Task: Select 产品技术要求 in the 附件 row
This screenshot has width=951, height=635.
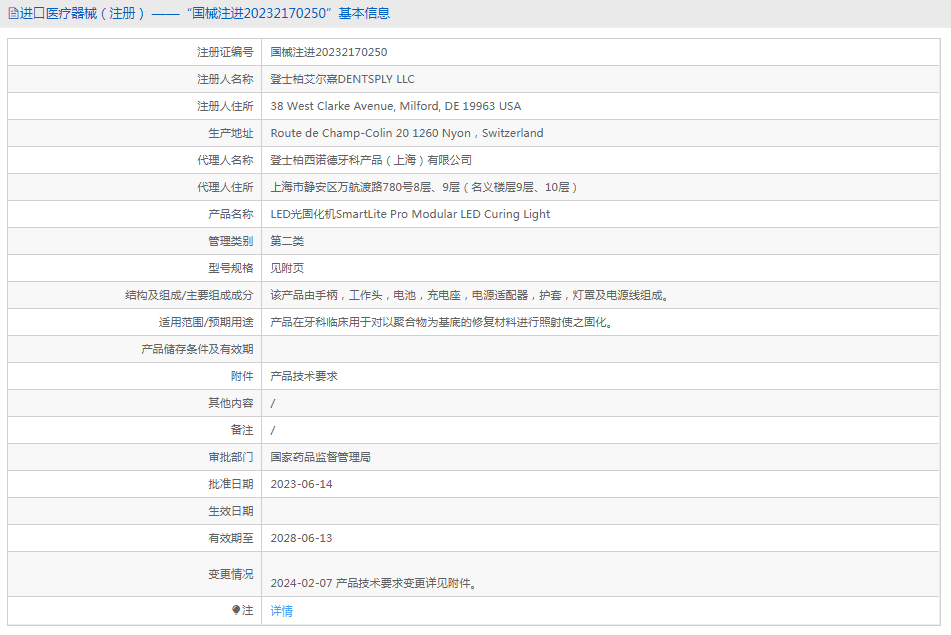Action: tap(304, 376)
